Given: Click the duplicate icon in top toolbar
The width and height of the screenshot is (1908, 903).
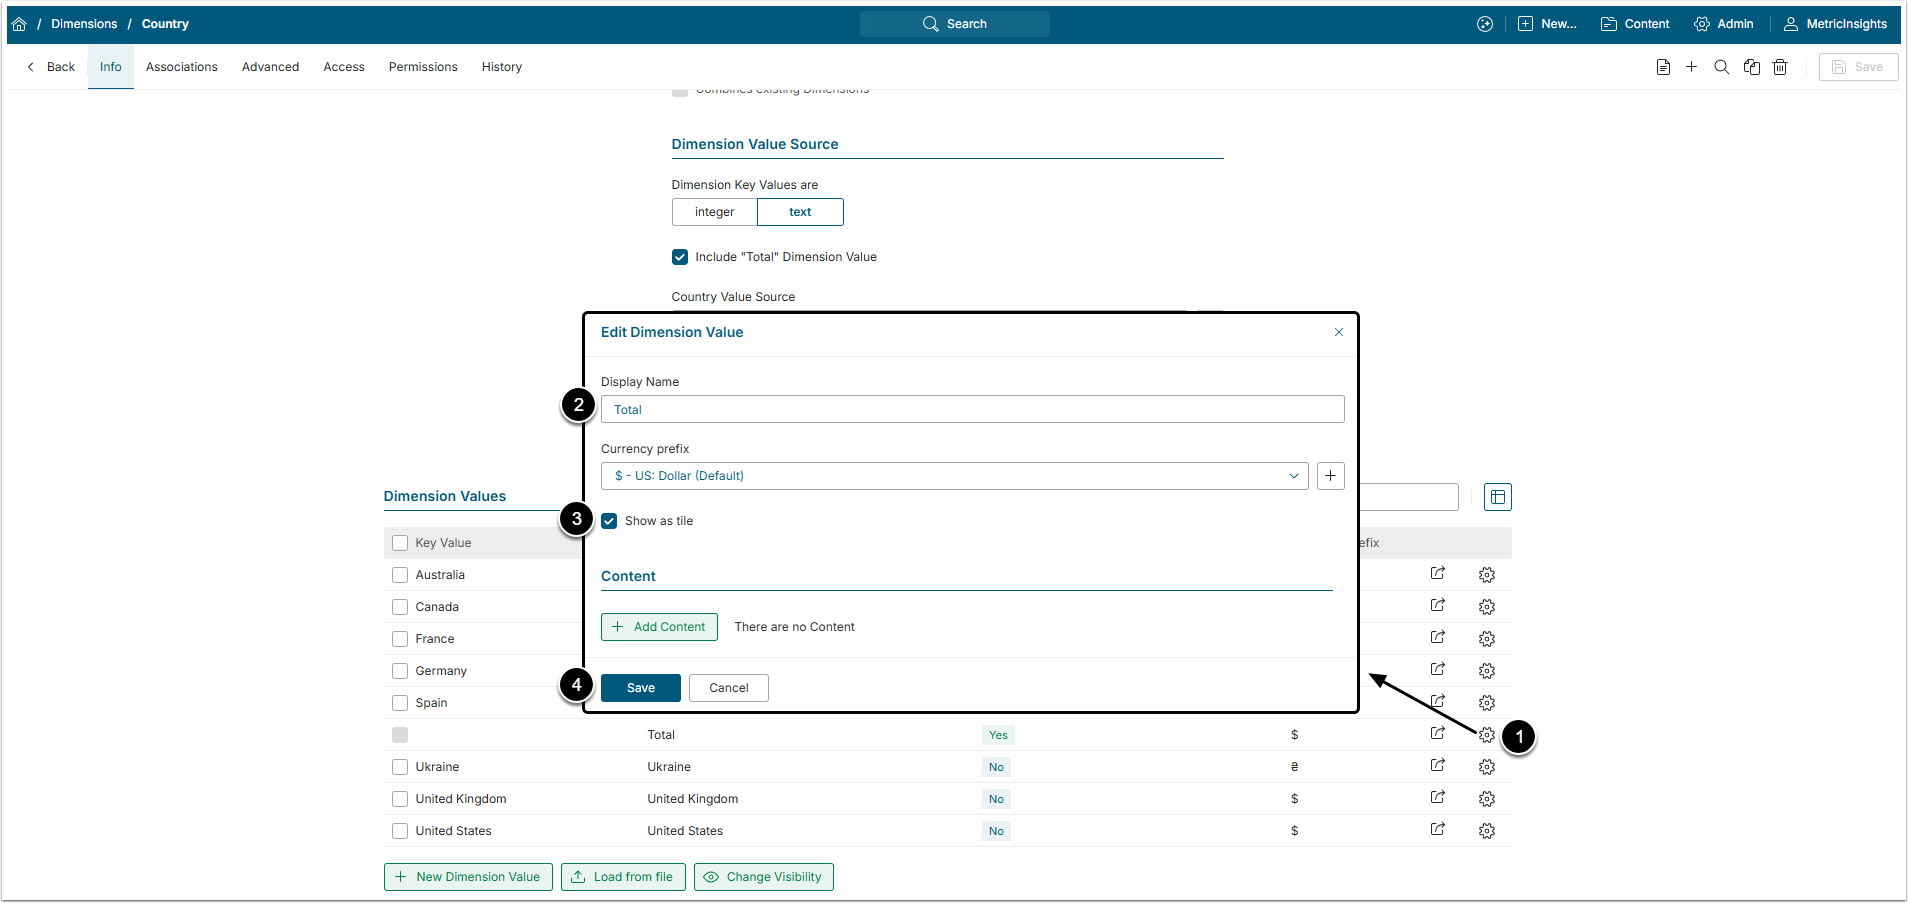Looking at the screenshot, I should point(1751,67).
